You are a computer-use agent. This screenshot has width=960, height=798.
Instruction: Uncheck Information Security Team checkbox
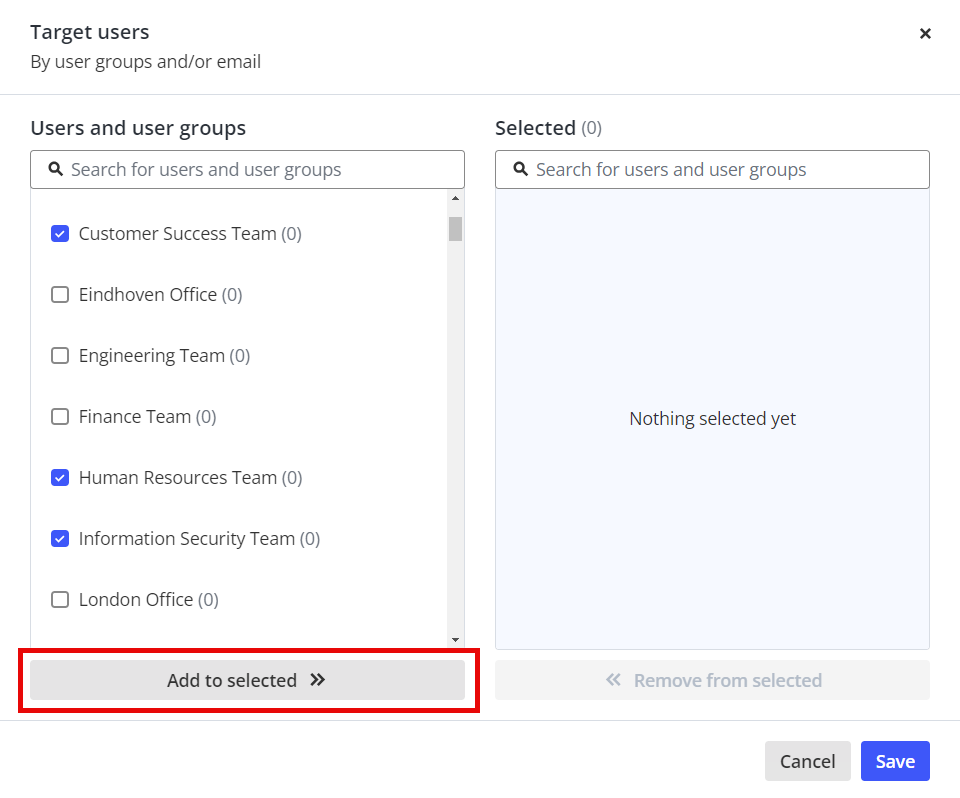click(x=60, y=539)
